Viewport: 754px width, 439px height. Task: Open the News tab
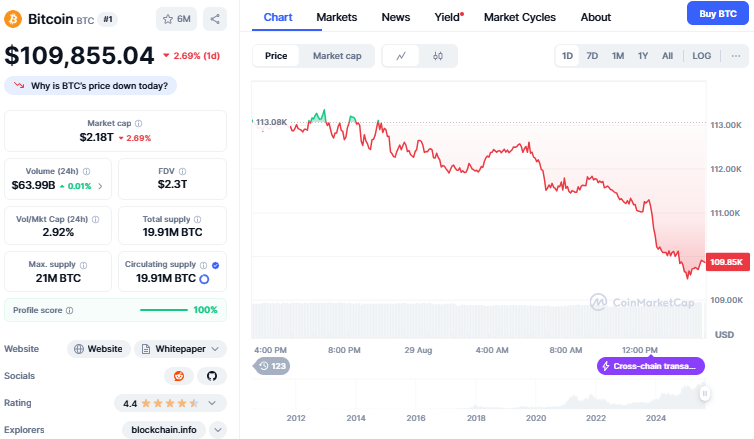(396, 17)
